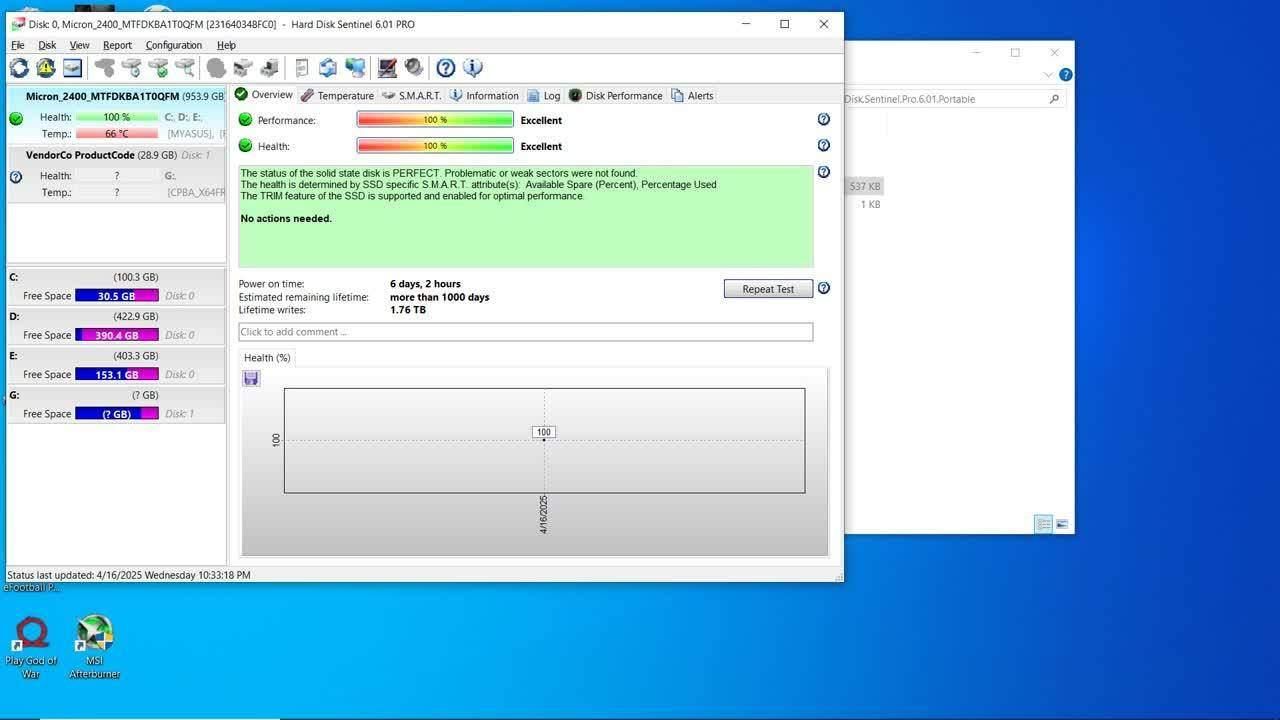Click the network computers toolbar icon
This screenshot has height=720, width=1280.
pos(355,68)
